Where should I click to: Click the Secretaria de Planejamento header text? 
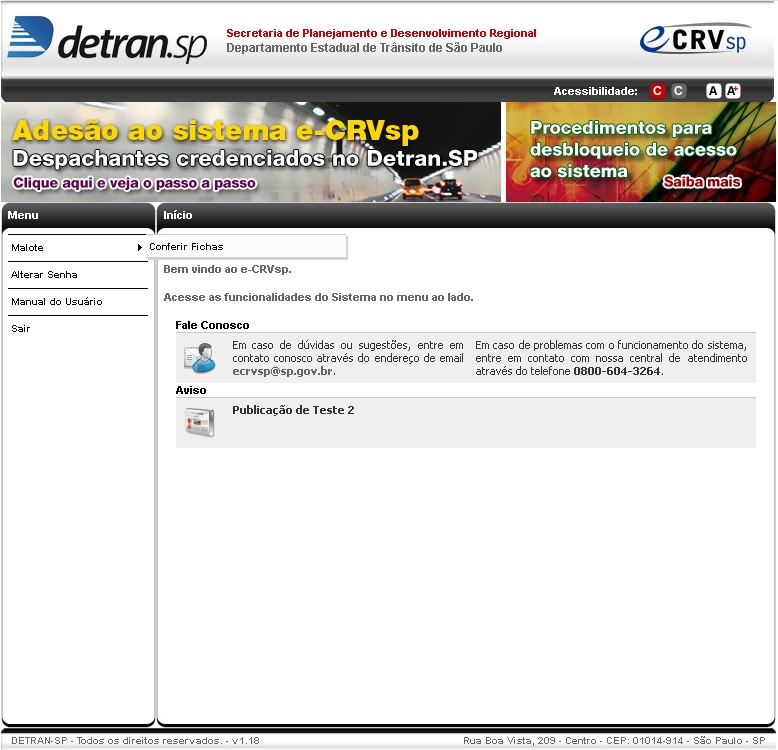[x=381, y=33]
